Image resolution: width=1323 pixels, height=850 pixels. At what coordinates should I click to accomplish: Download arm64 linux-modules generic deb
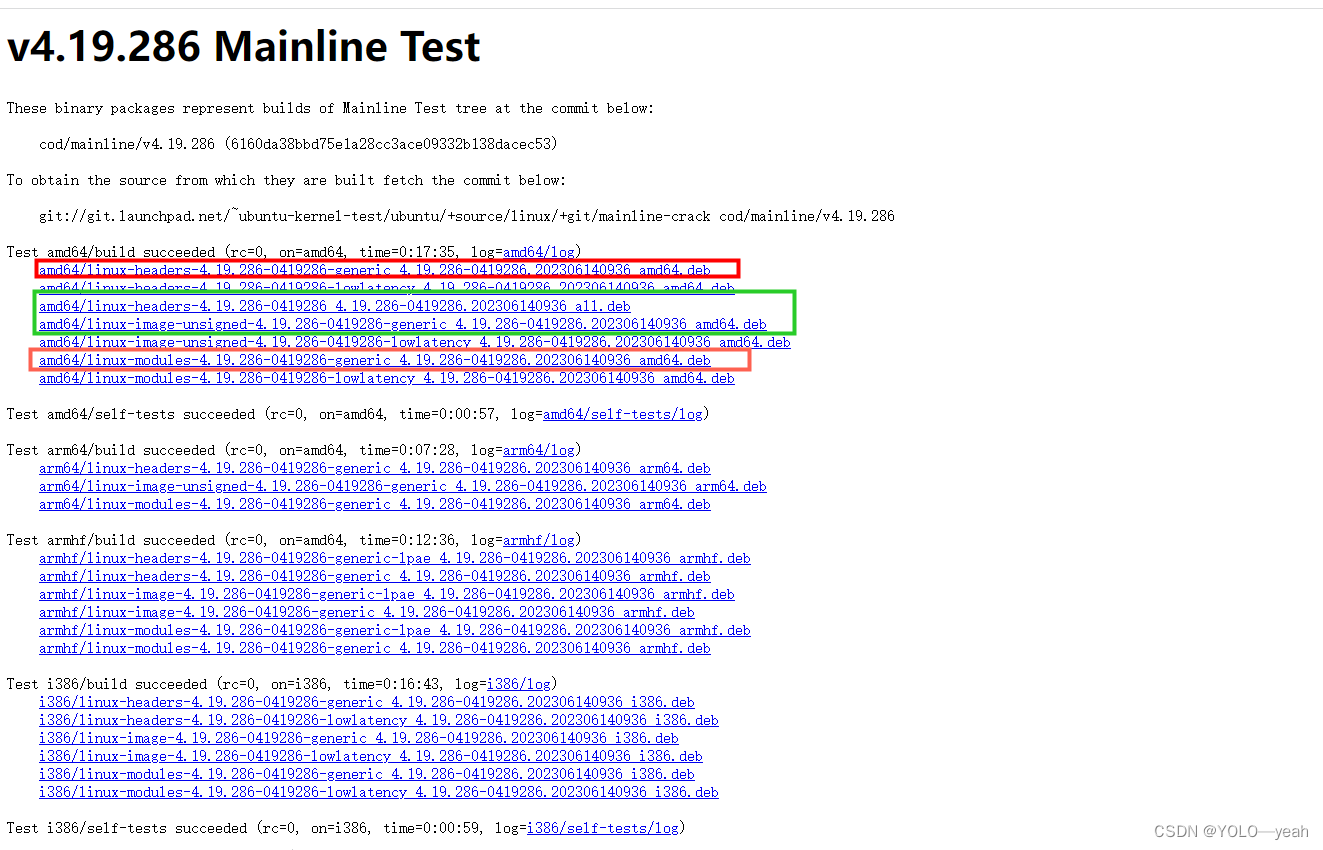(375, 504)
